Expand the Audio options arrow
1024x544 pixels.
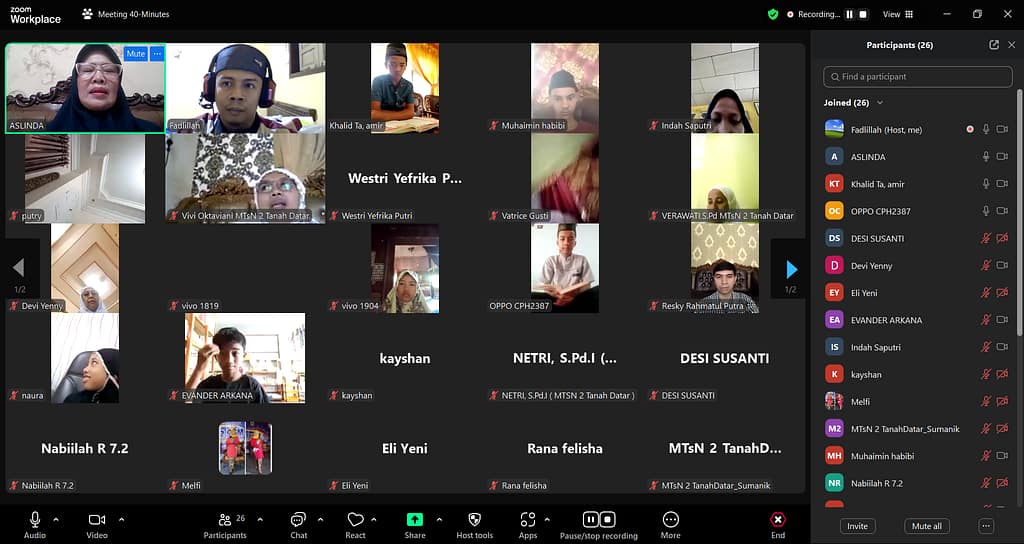[x=56, y=519]
